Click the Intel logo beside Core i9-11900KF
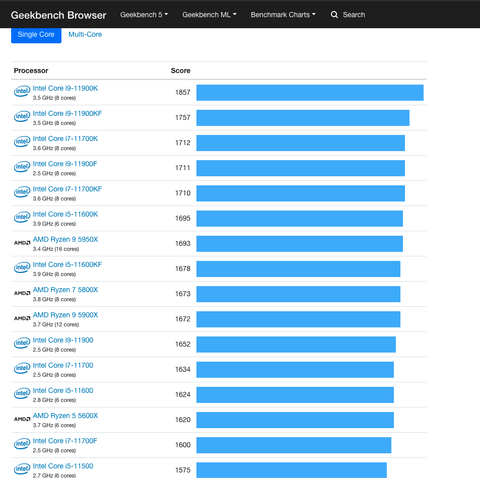This screenshot has height=478, width=480. click(22, 116)
